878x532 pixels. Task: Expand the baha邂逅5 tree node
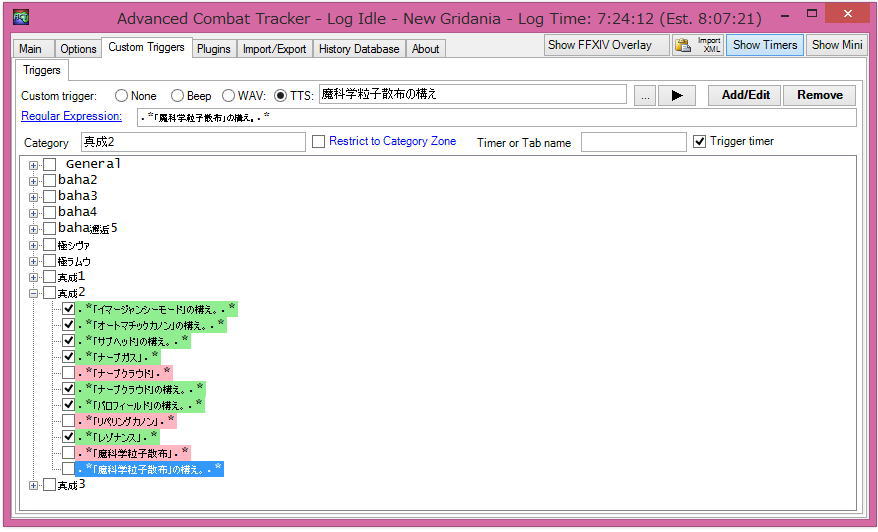click(34, 229)
